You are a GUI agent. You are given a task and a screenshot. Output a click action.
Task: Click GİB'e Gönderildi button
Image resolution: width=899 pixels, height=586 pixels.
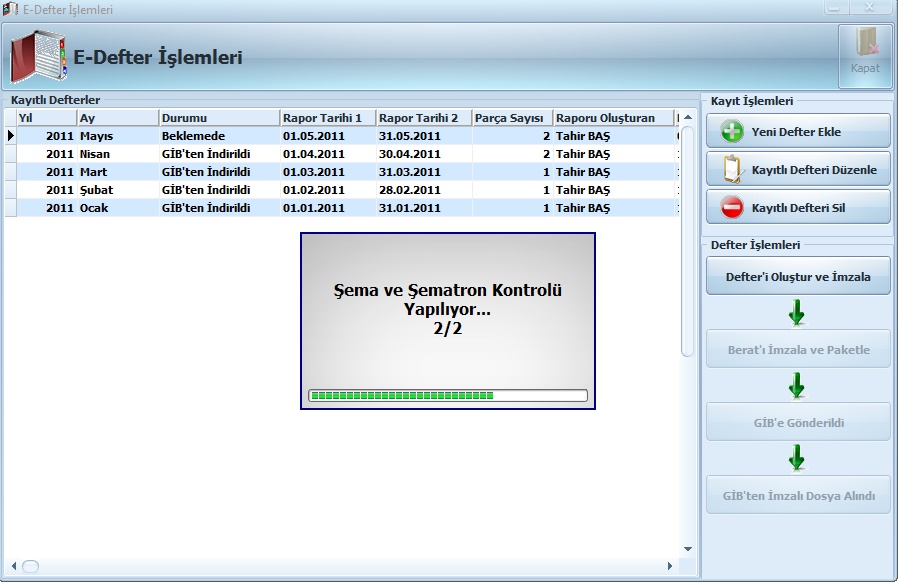798,422
